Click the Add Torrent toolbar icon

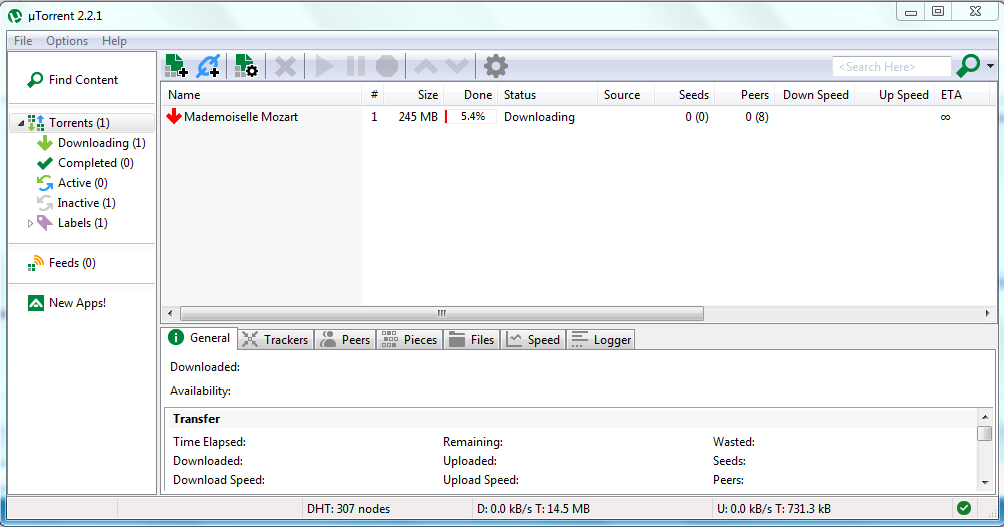point(176,66)
